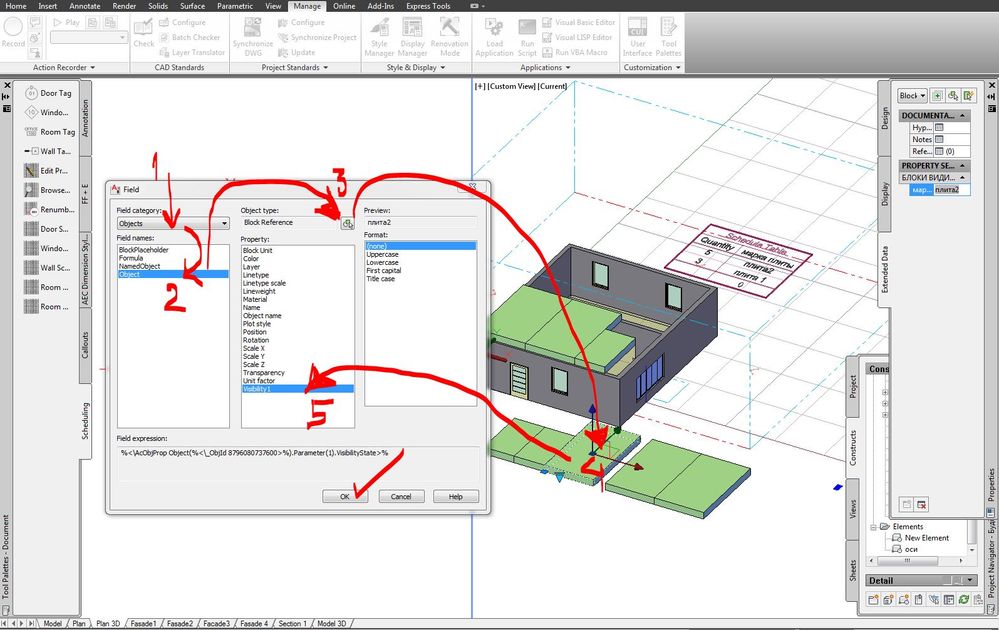Click OK in the Field dialog
The image size is (999, 630).
coord(345,497)
